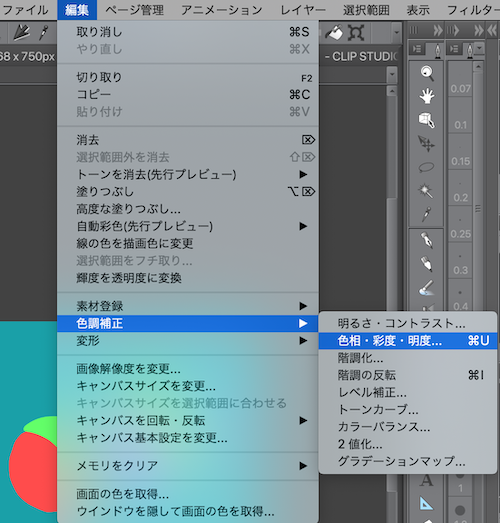The height and width of the screenshot is (523, 500).
Task: Expand the 変形 submenu
Action: tap(188, 341)
